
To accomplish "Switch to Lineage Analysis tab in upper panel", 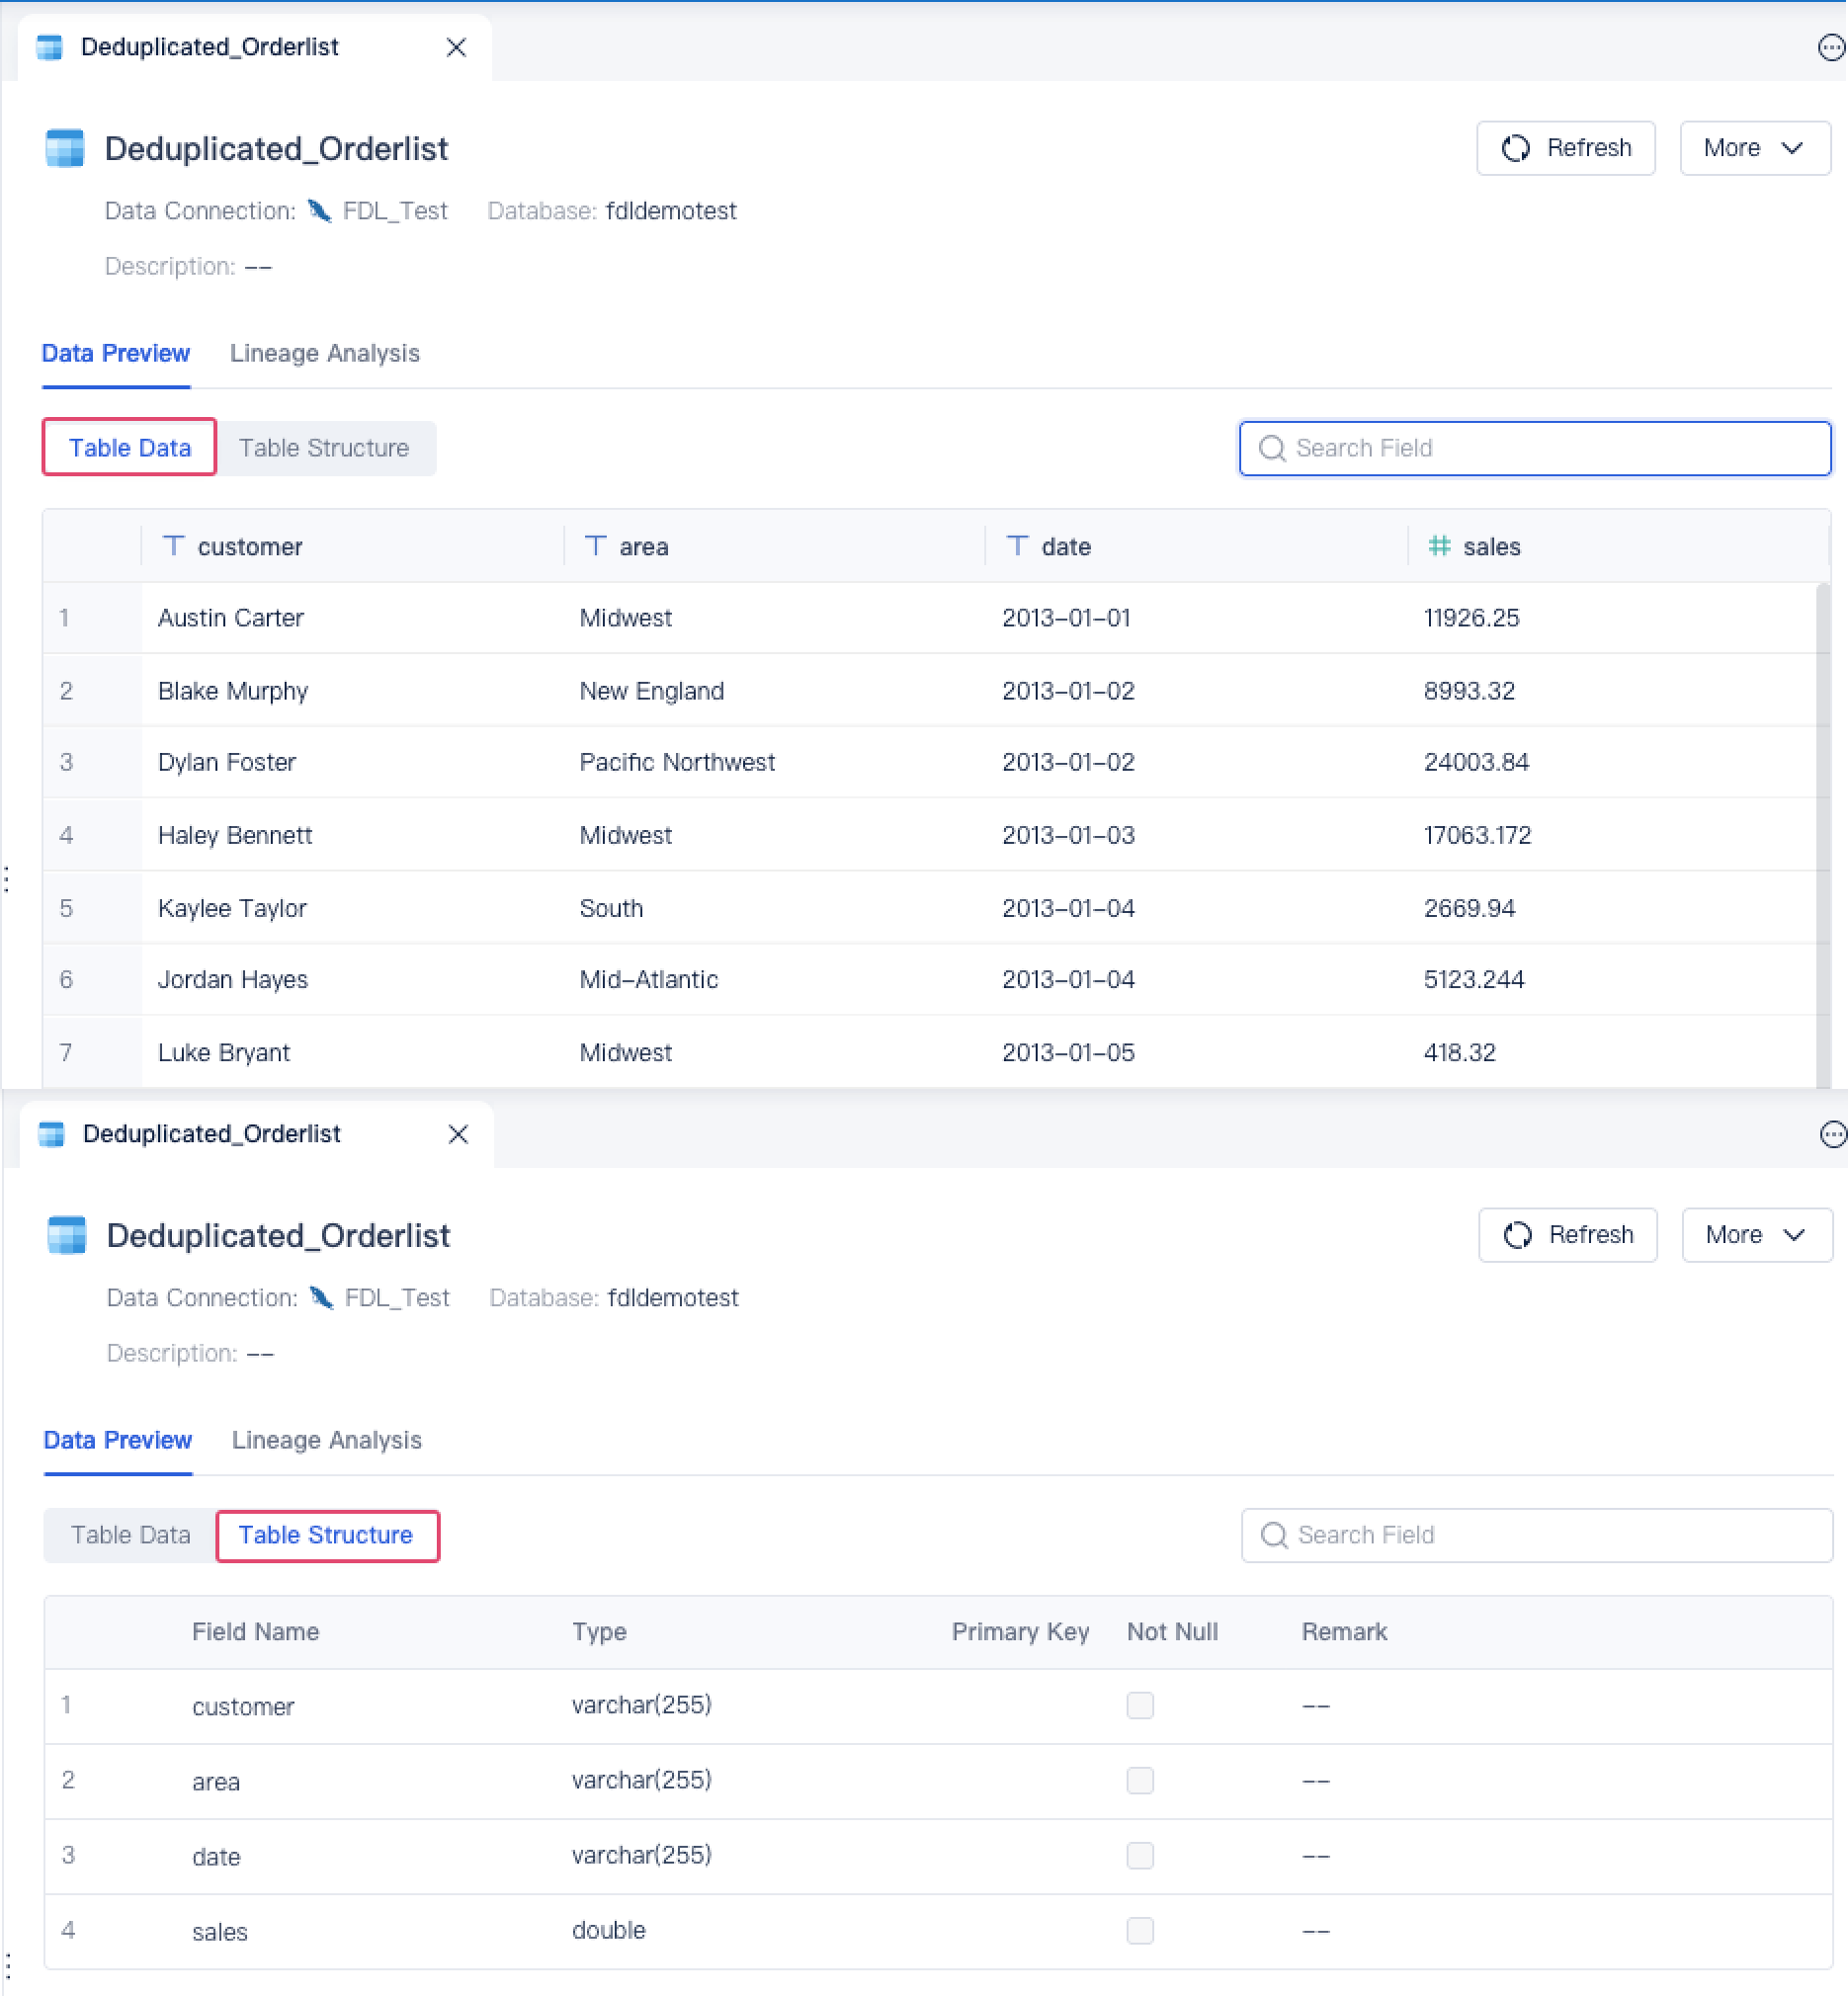I will click(325, 354).
